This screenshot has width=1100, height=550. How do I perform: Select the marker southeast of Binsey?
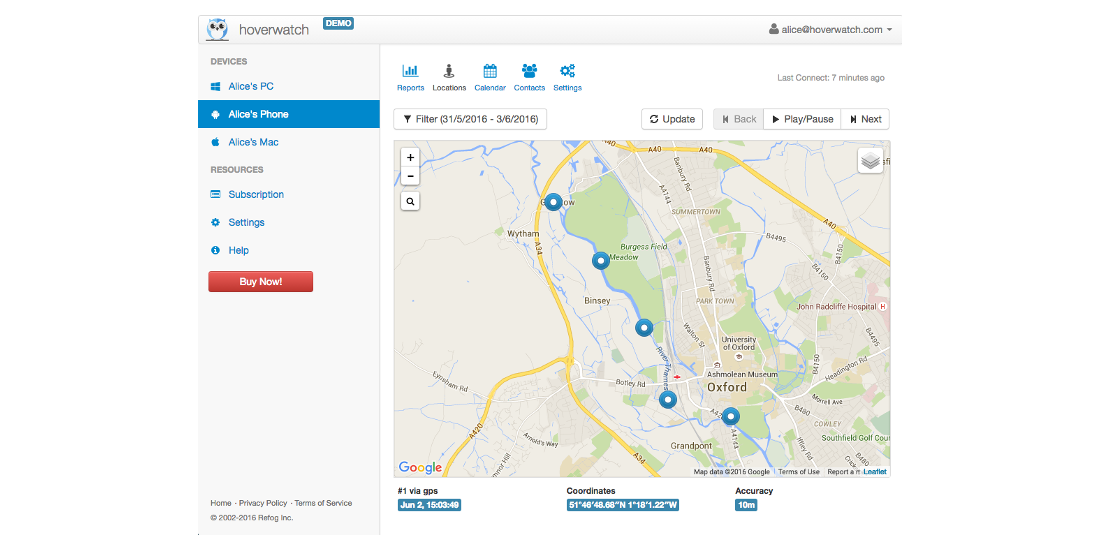pyautogui.click(x=644, y=327)
